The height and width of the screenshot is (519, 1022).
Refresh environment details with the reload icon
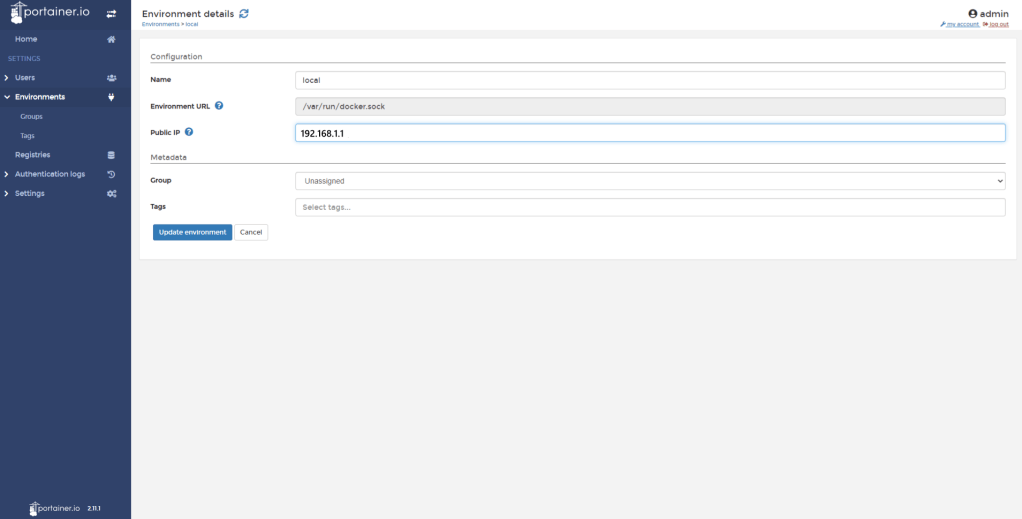tap(244, 13)
